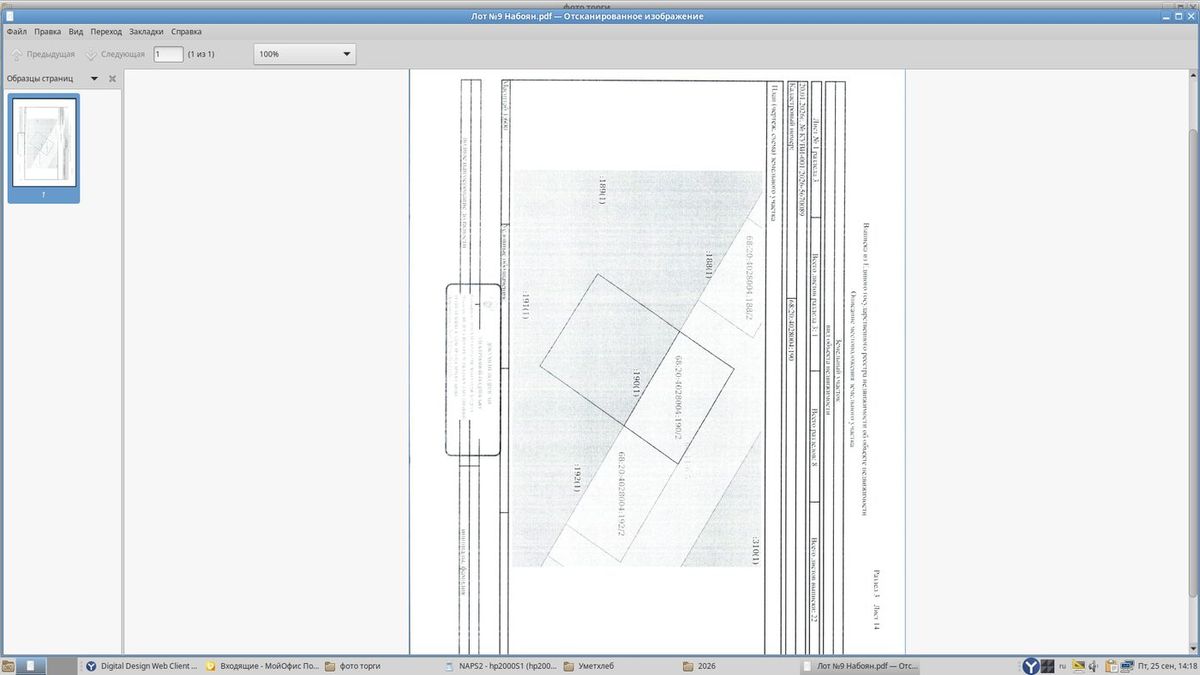Close the thumbnails side panel
The width and height of the screenshot is (1200, 675).
point(112,78)
